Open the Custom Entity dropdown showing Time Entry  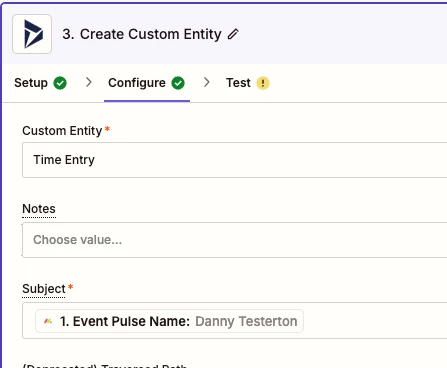(235, 160)
